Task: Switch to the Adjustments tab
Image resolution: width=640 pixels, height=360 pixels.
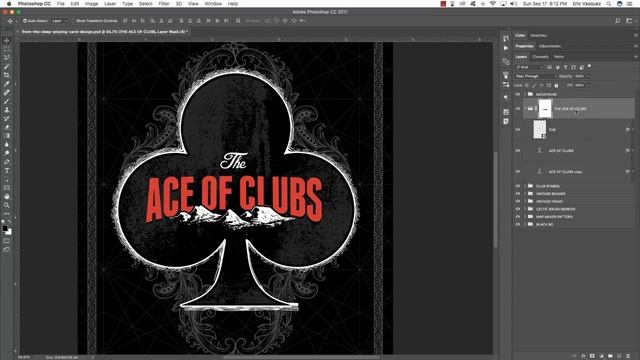Action: pyautogui.click(x=549, y=46)
